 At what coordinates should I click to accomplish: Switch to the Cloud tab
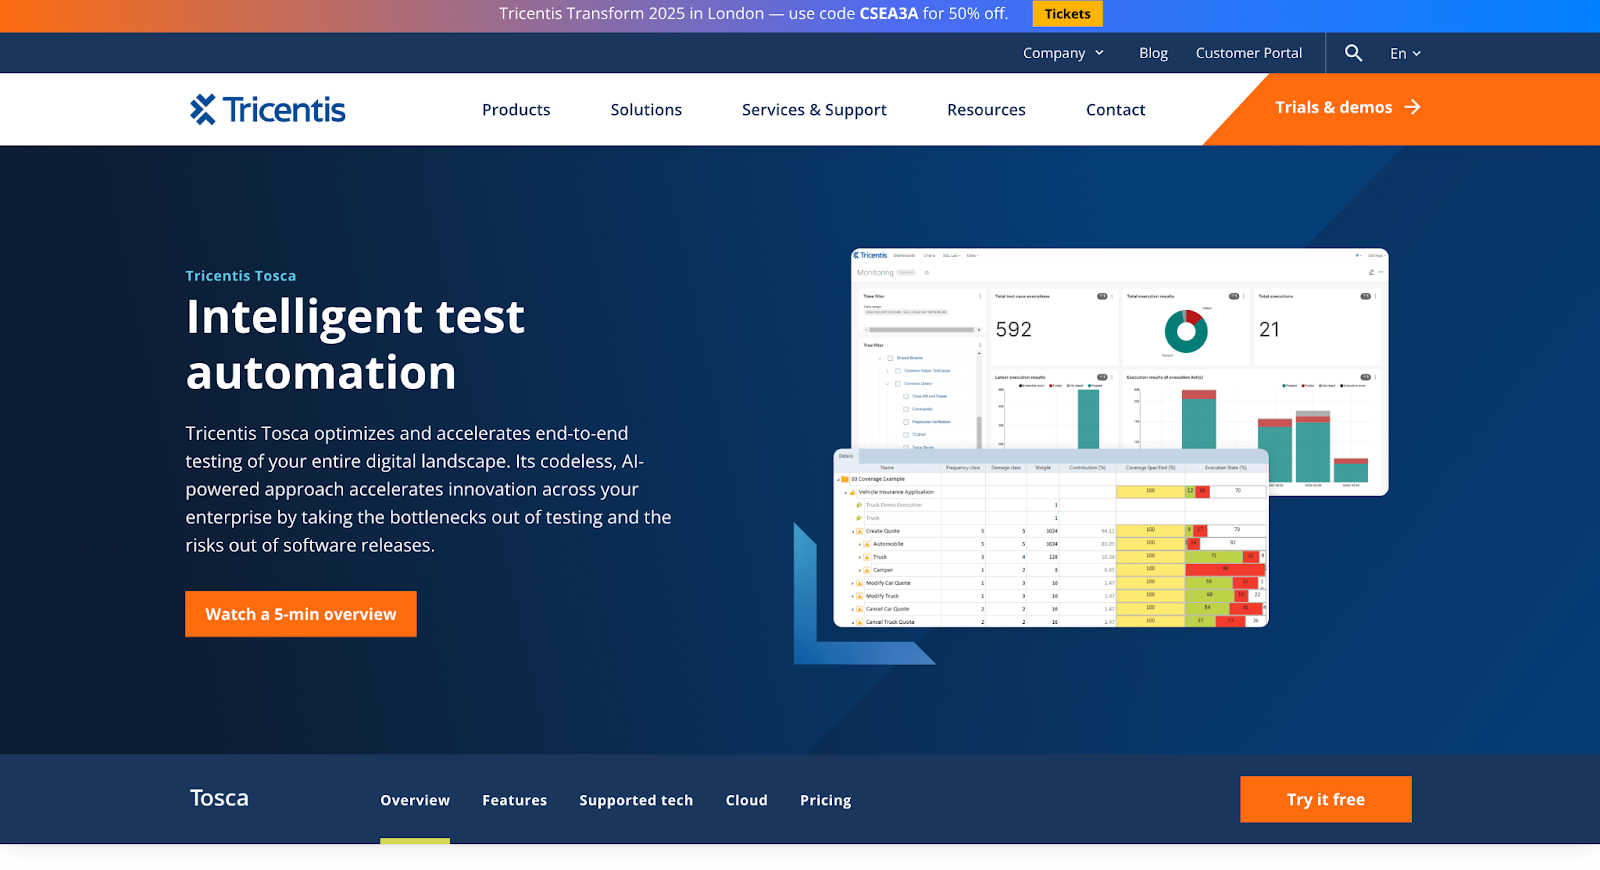(746, 800)
